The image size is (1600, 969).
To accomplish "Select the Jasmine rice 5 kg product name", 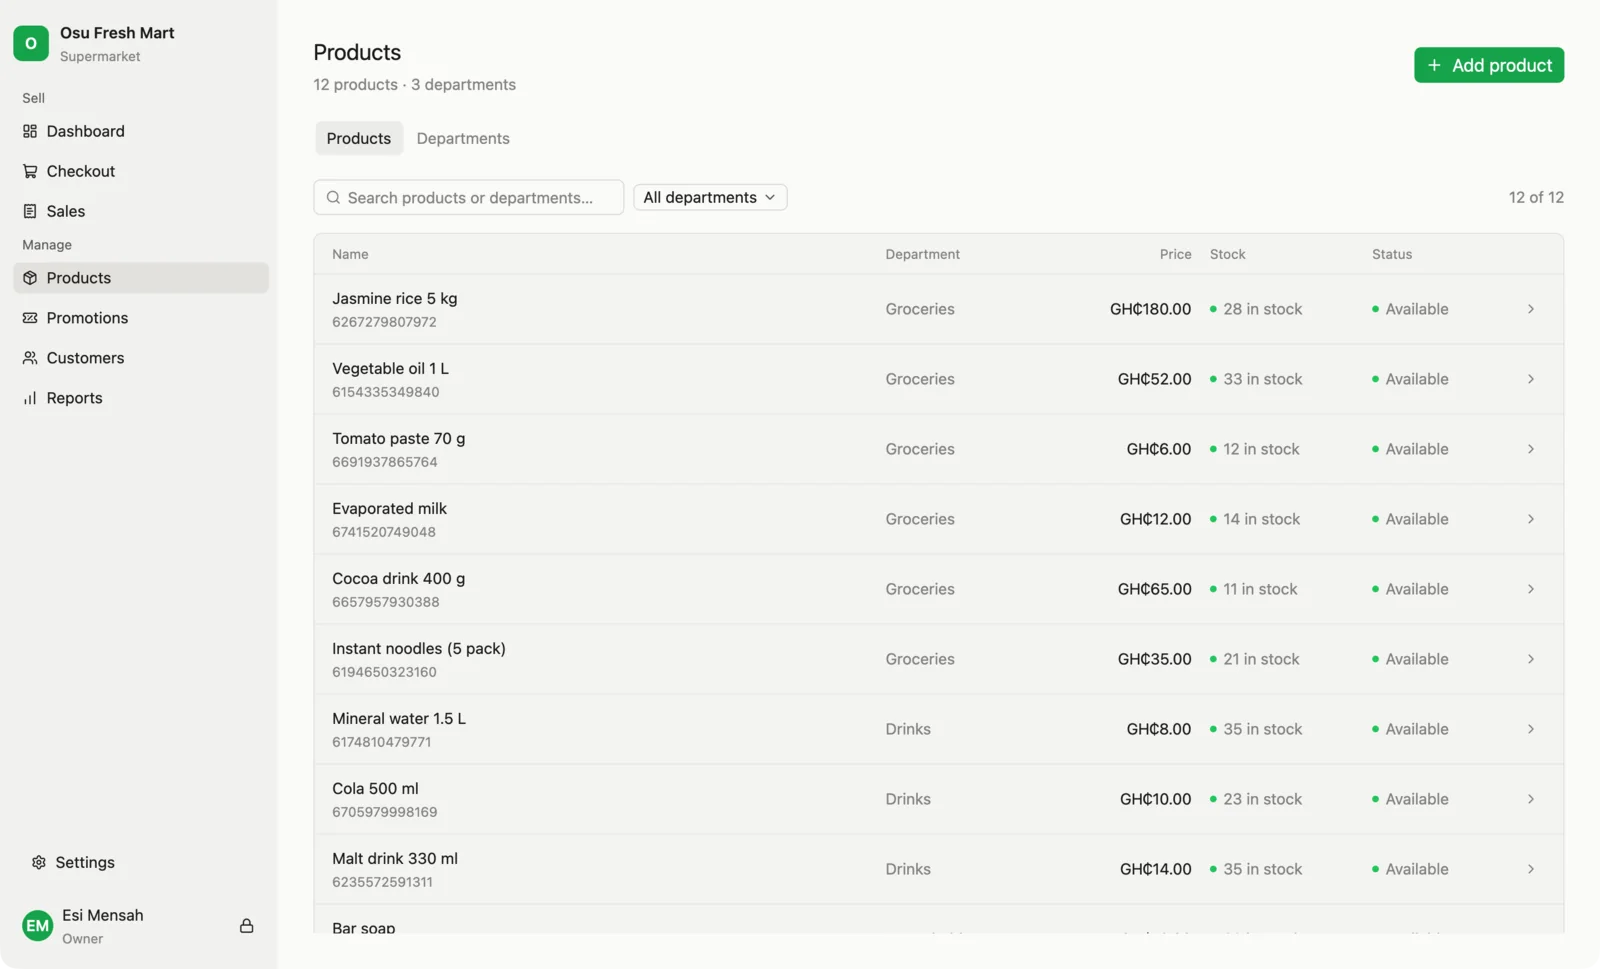I will [x=395, y=298].
